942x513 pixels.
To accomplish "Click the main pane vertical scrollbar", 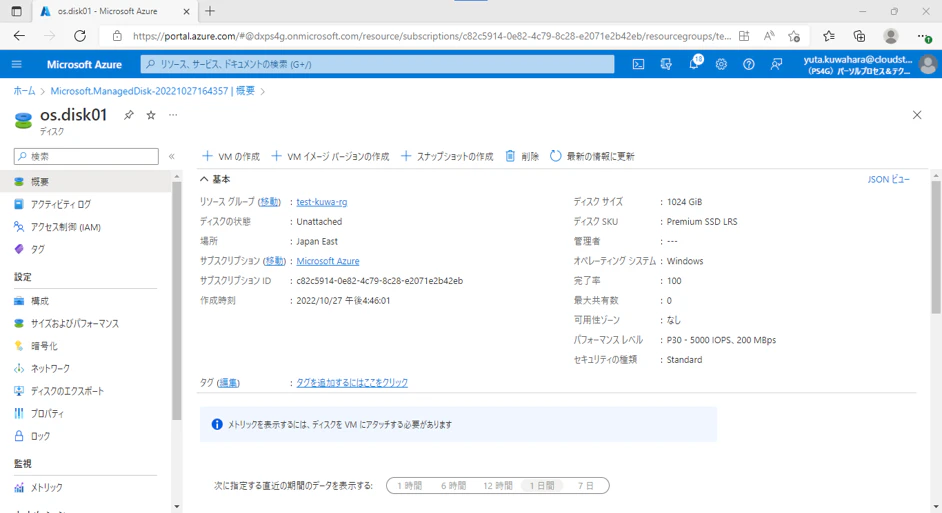I will point(936,246).
